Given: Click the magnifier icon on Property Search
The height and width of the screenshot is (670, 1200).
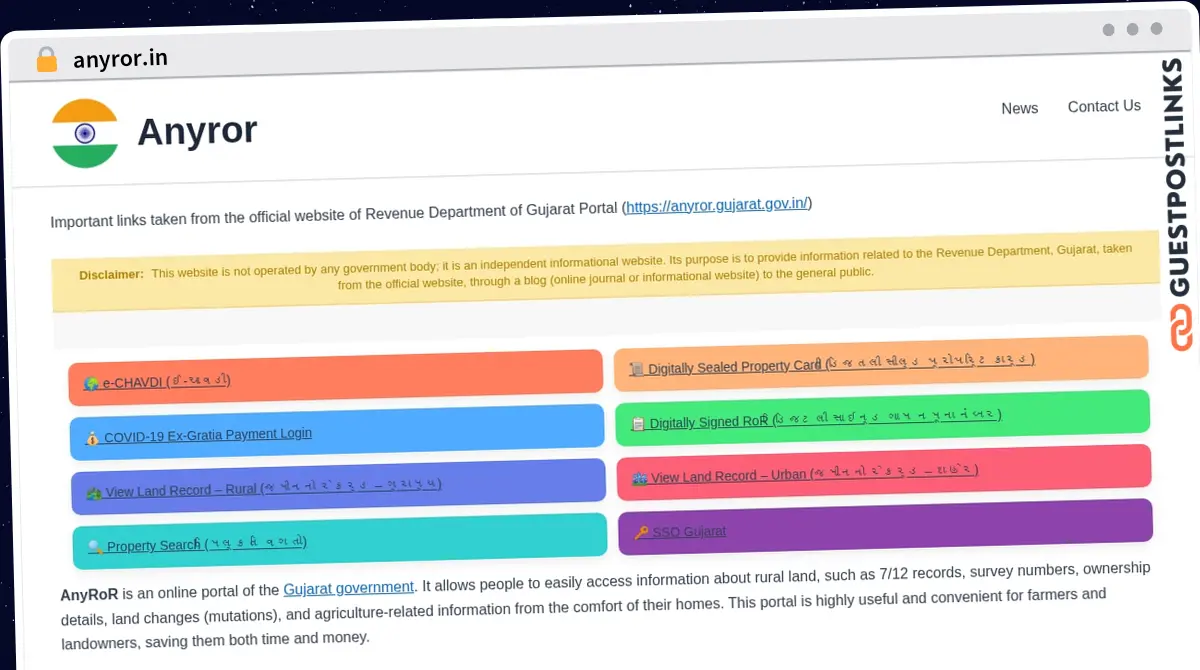Looking at the screenshot, I should pyautogui.click(x=95, y=547).
